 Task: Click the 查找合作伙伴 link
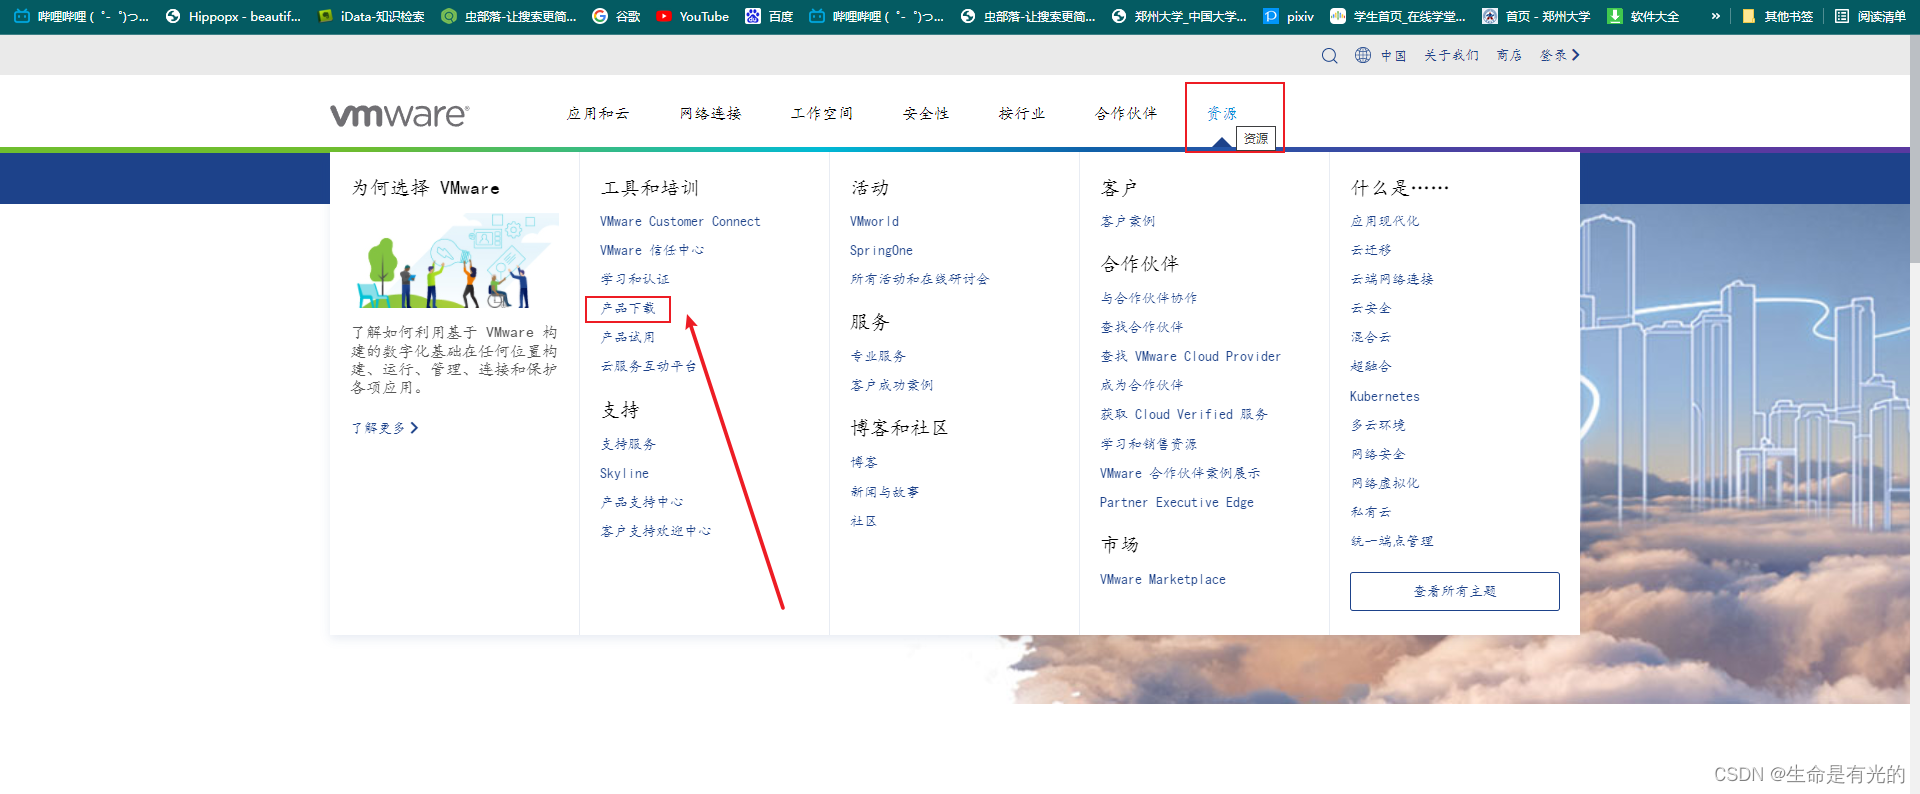[1142, 327]
